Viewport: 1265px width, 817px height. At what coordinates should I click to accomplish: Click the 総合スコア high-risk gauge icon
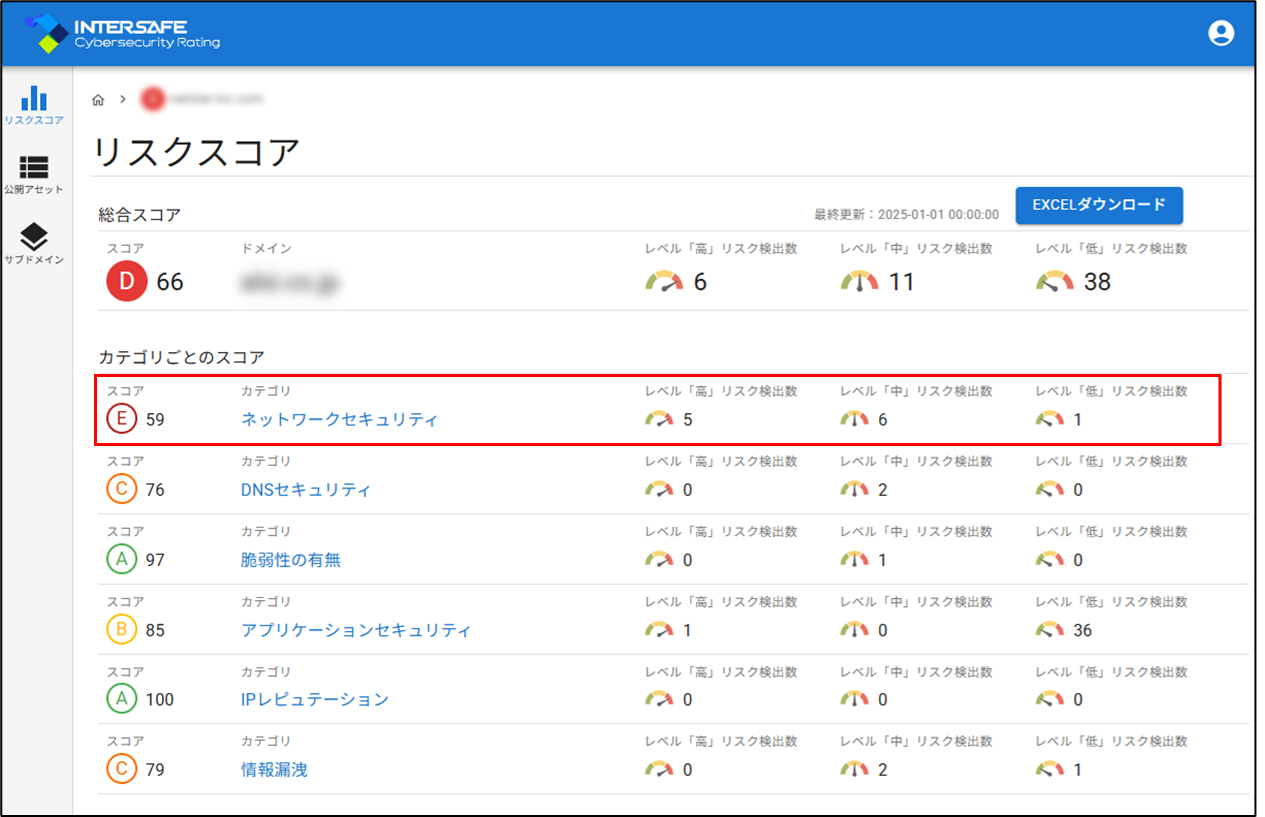[x=664, y=282]
